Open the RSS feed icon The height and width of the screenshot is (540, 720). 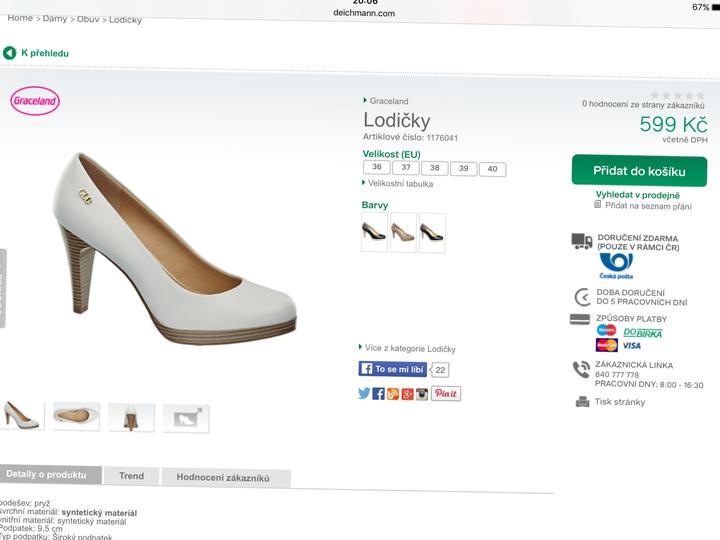click(x=393, y=394)
